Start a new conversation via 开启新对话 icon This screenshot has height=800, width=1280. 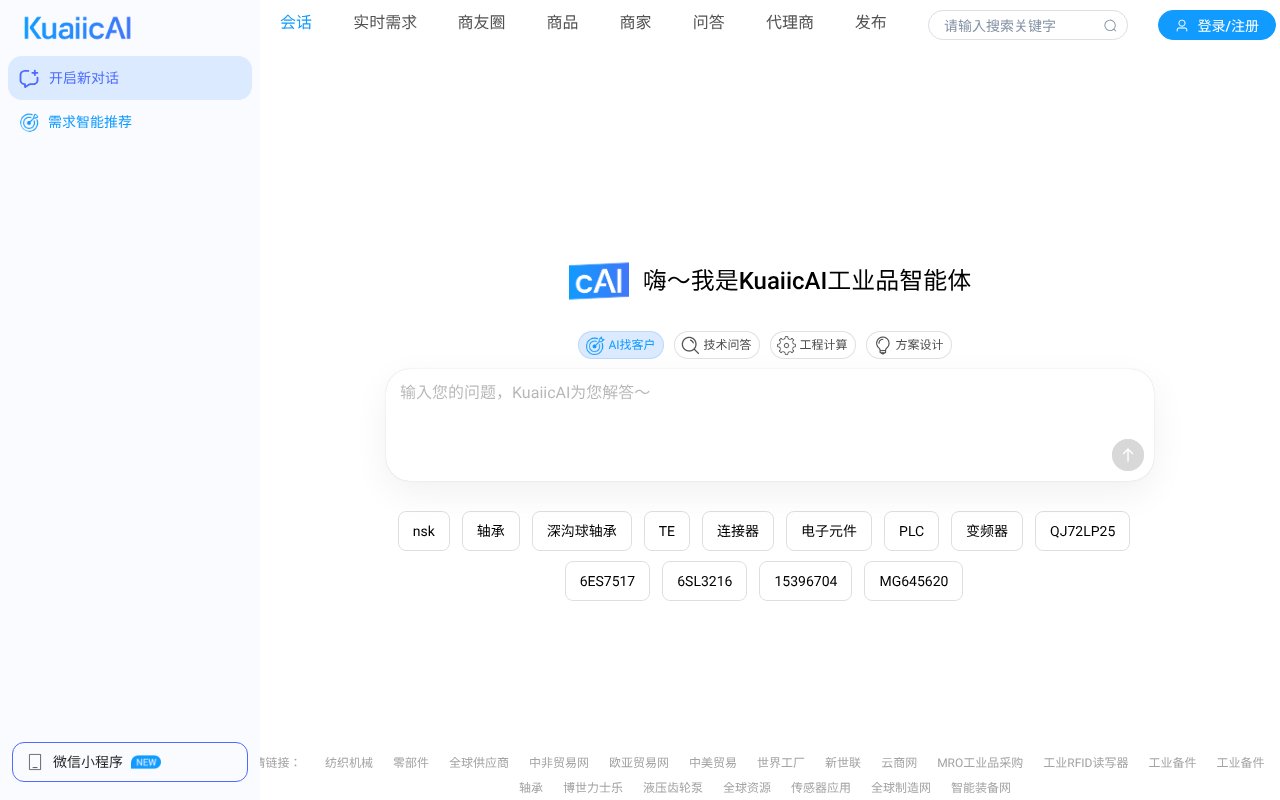click(30, 78)
